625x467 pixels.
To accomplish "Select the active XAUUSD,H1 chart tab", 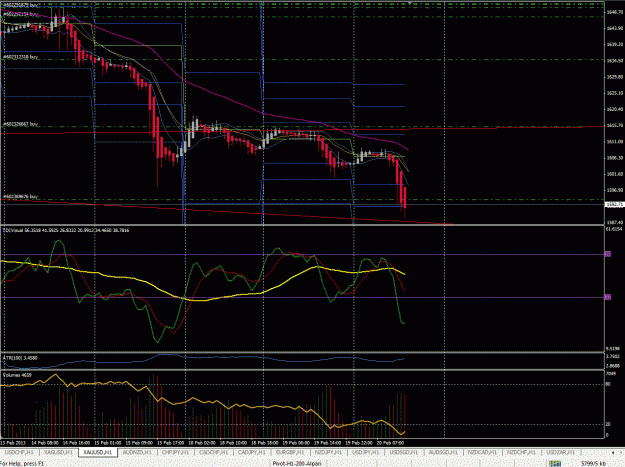I will (x=98, y=452).
